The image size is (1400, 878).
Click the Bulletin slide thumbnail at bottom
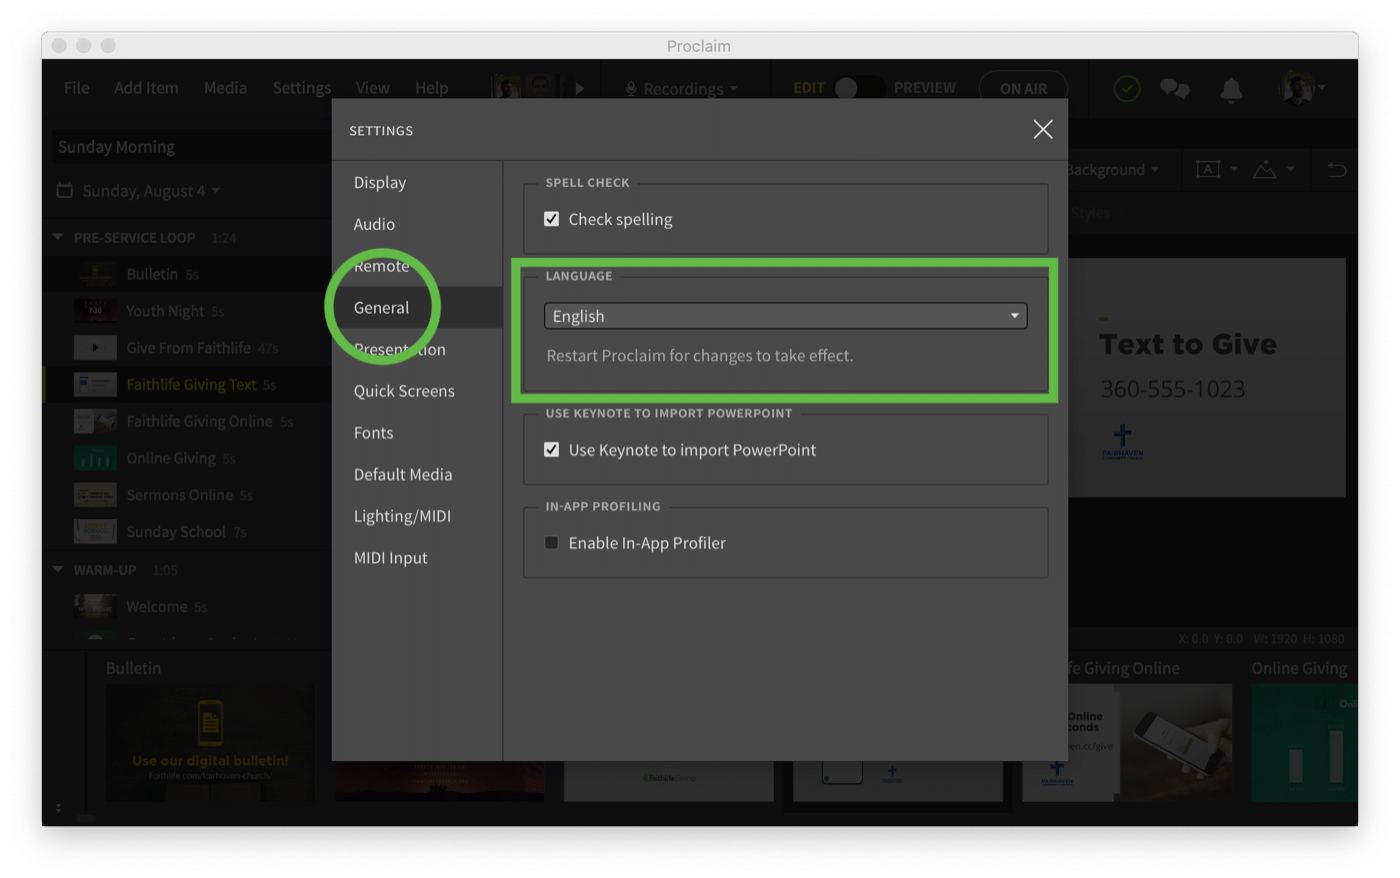pos(210,742)
